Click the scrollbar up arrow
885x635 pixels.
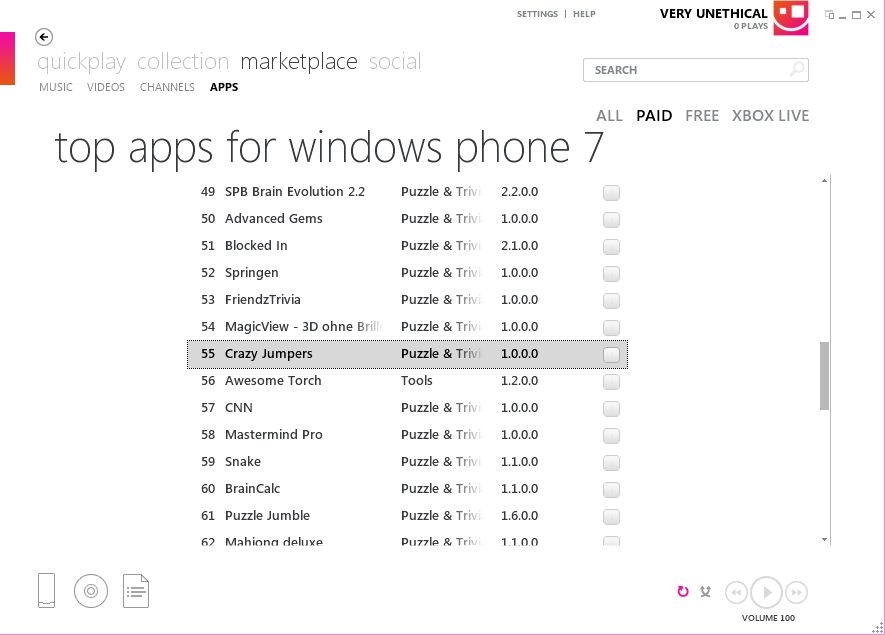click(825, 181)
